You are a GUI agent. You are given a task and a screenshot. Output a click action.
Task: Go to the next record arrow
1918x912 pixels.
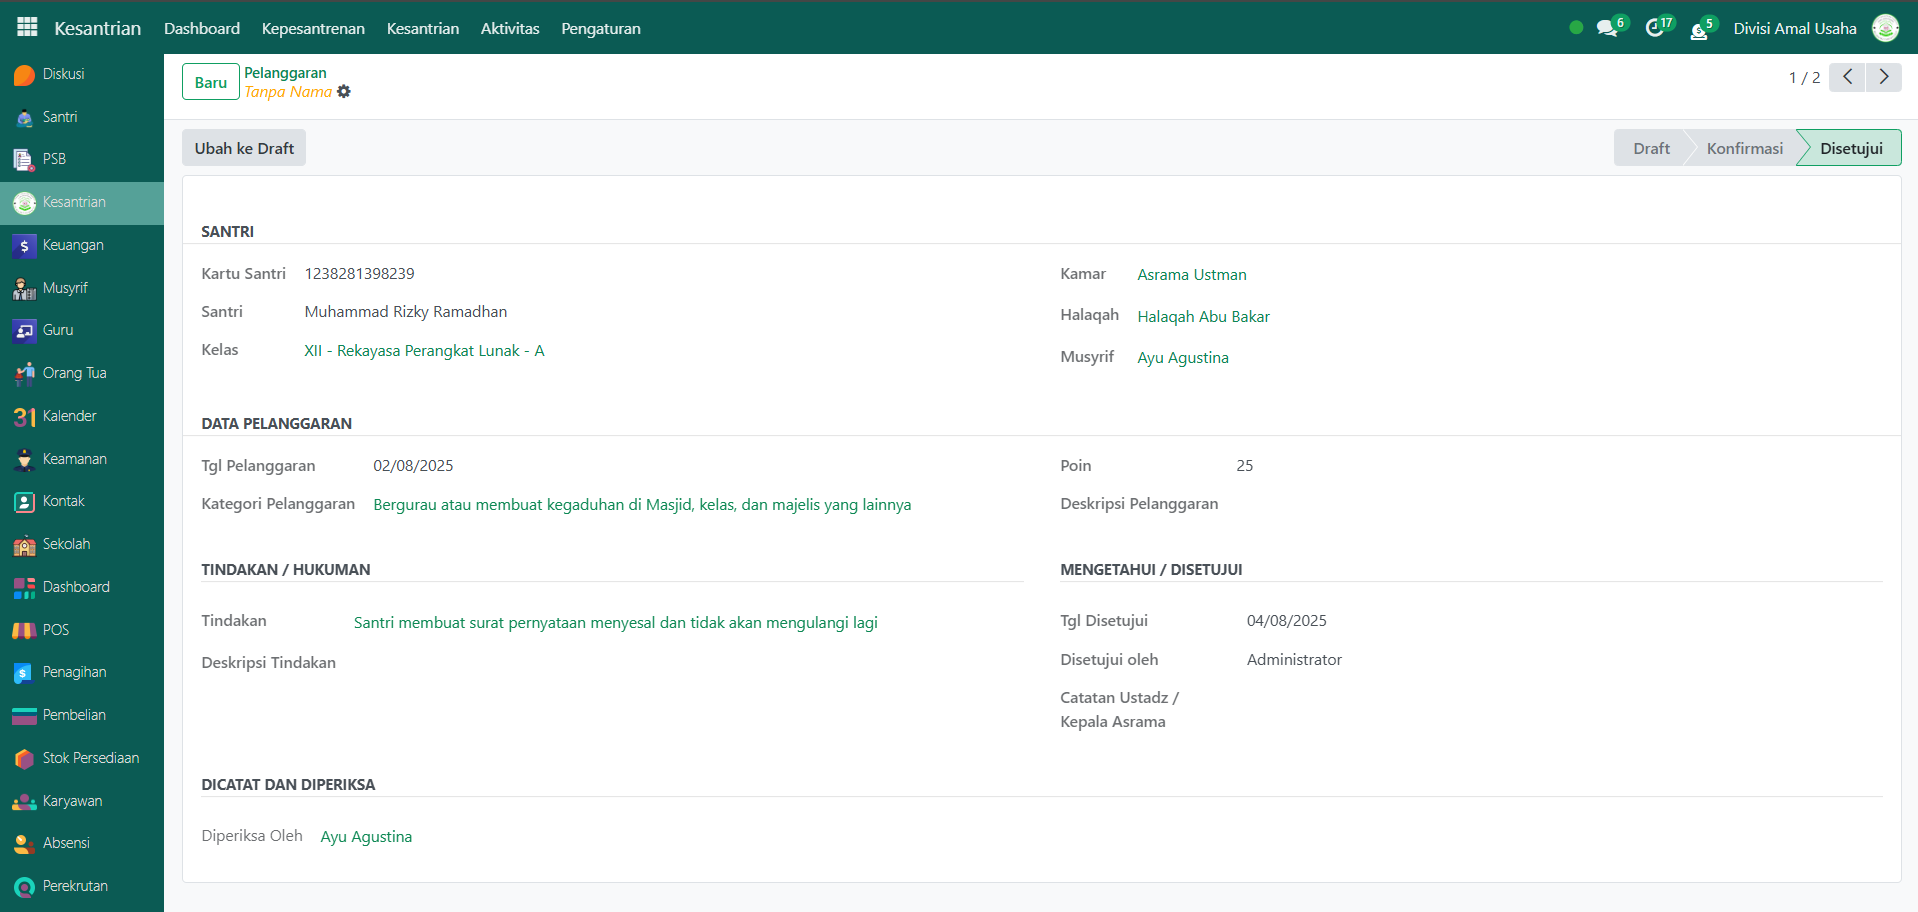click(x=1883, y=77)
